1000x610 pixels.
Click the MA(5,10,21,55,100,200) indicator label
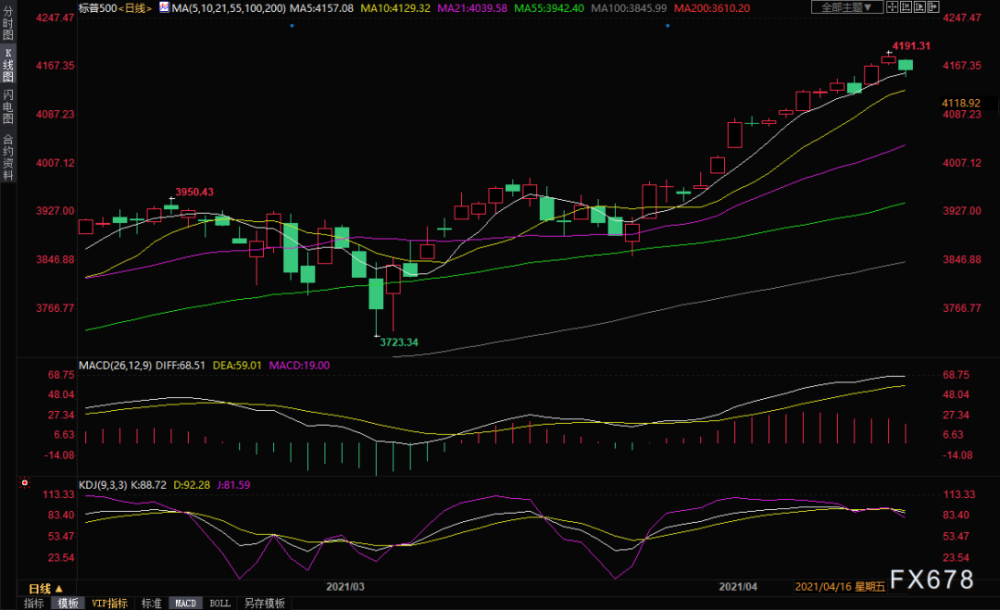tap(228, 8)
